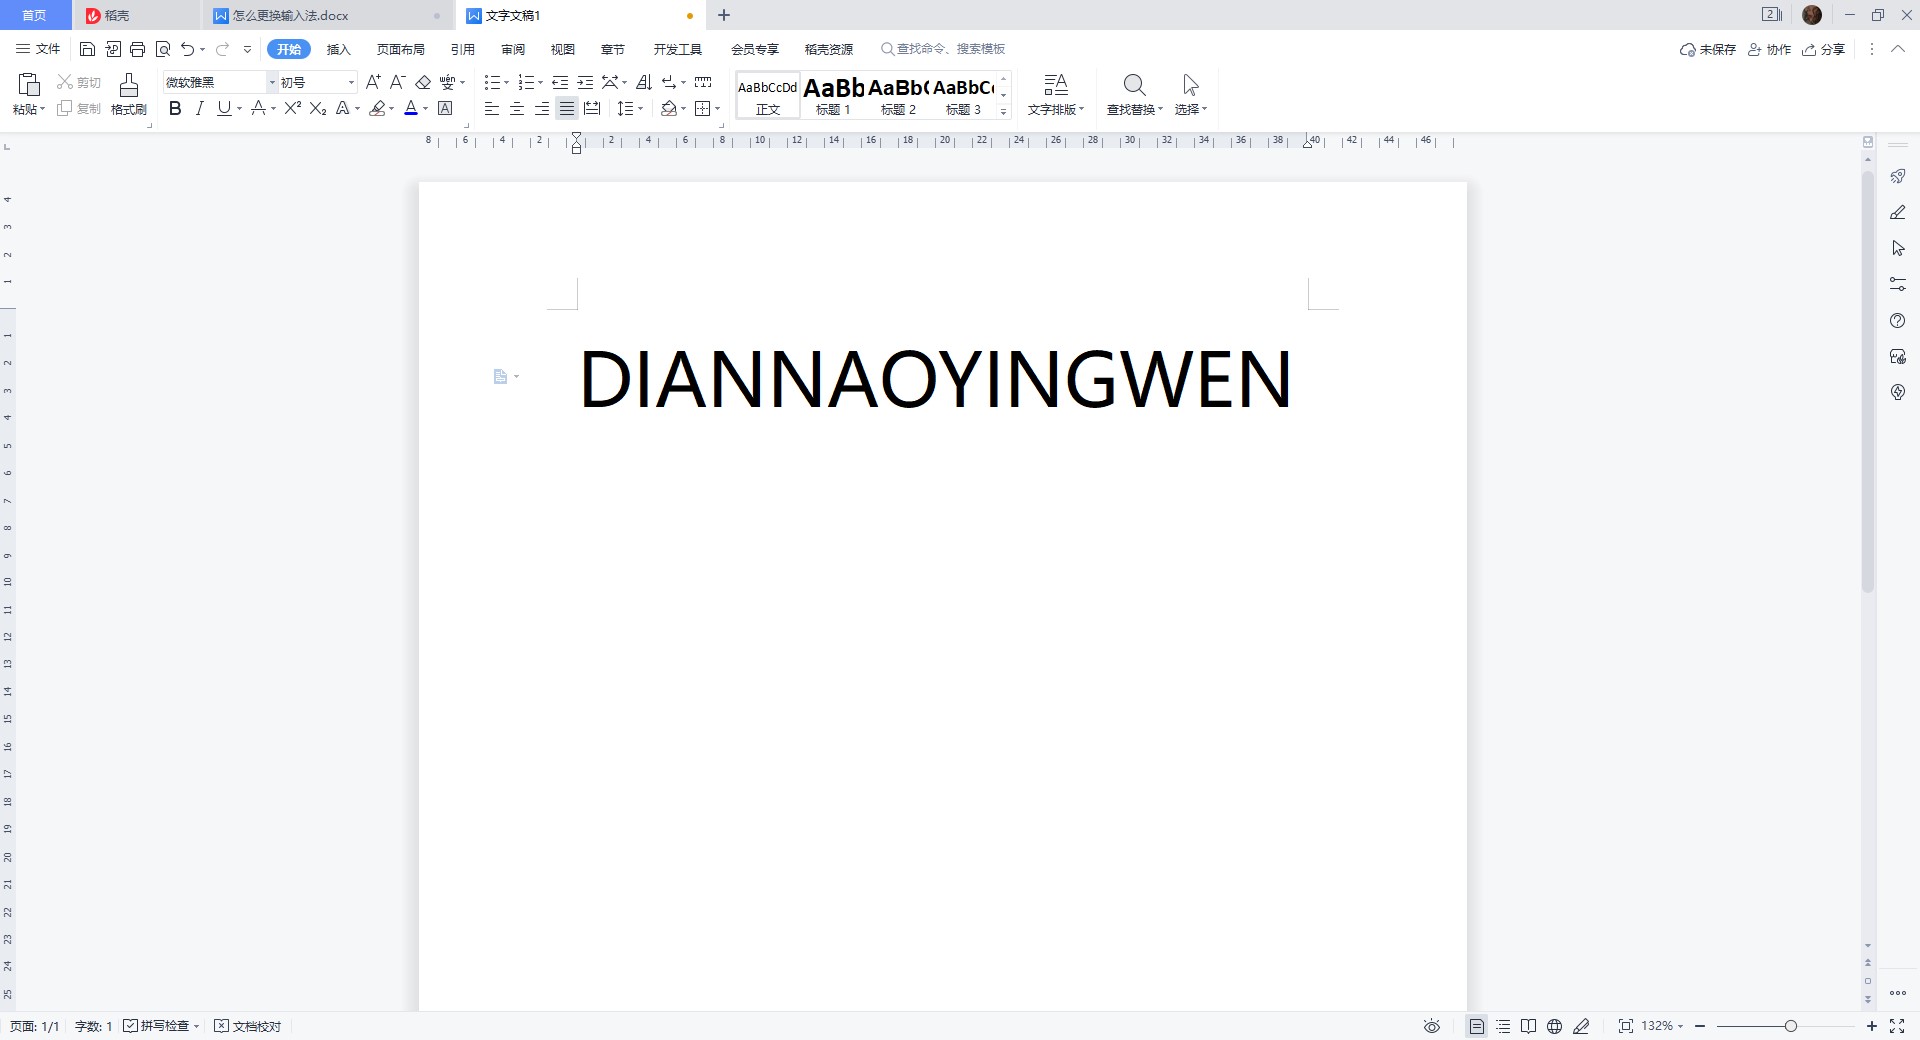The height and width of the screenshot is (1040, 1920).
Task: Open the 页面布局 (Page Layout) tab
Action: (400, 49)
